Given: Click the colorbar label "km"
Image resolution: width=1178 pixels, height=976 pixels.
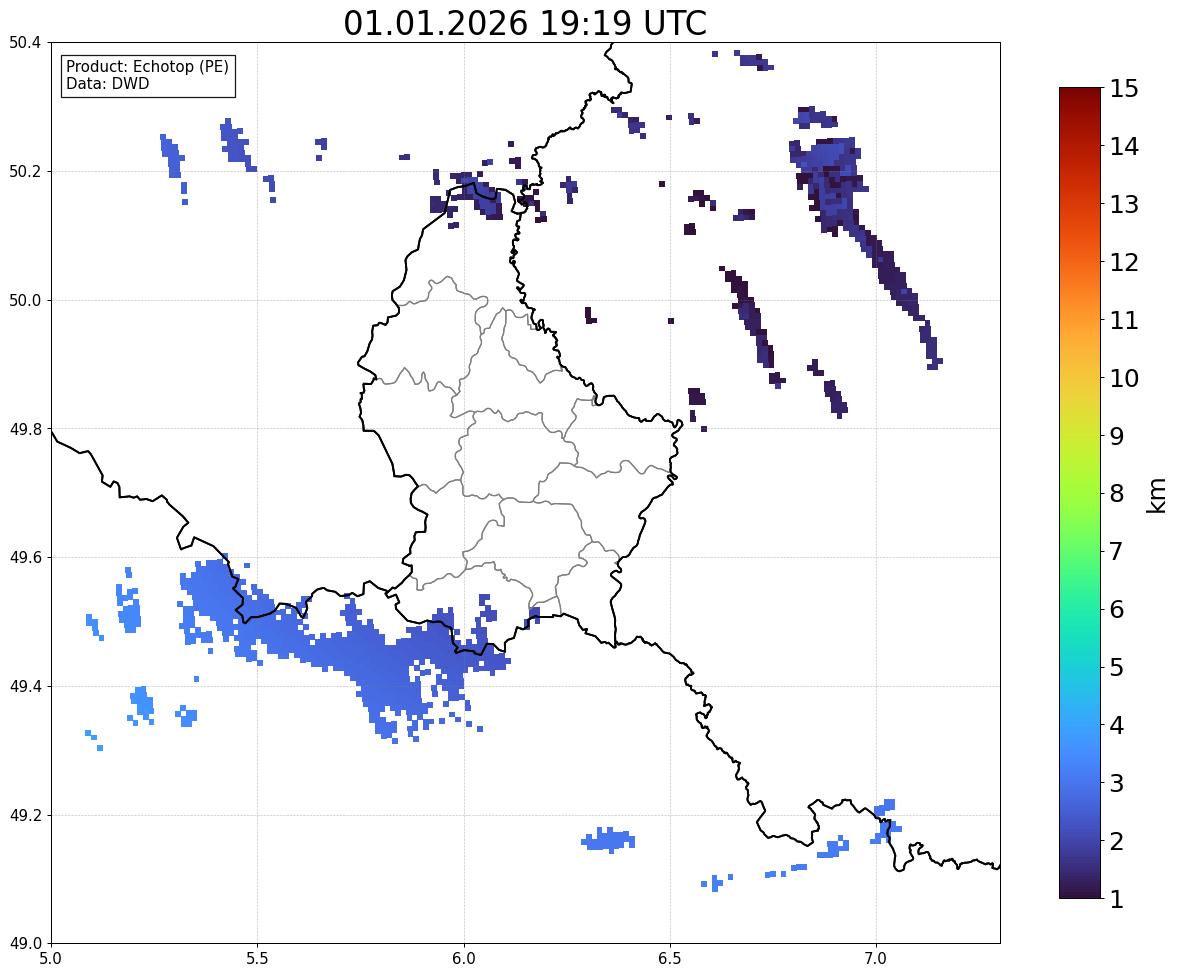Looking at the screenshot, I should pos(1156,495).
